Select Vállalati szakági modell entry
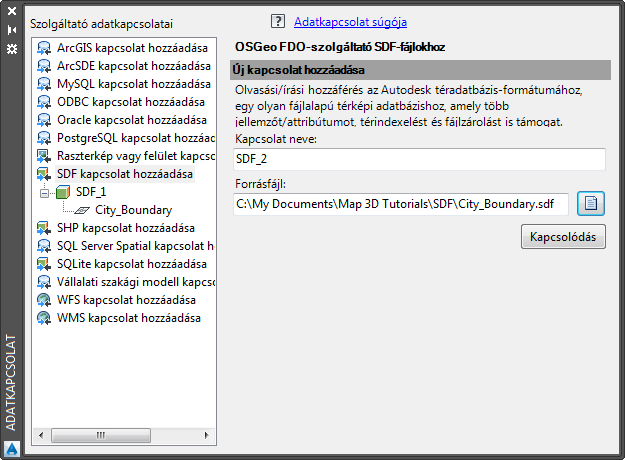Image resolution: width=625 pixels, height=460 pixels. pyautogui.click(x=136, y=282)
